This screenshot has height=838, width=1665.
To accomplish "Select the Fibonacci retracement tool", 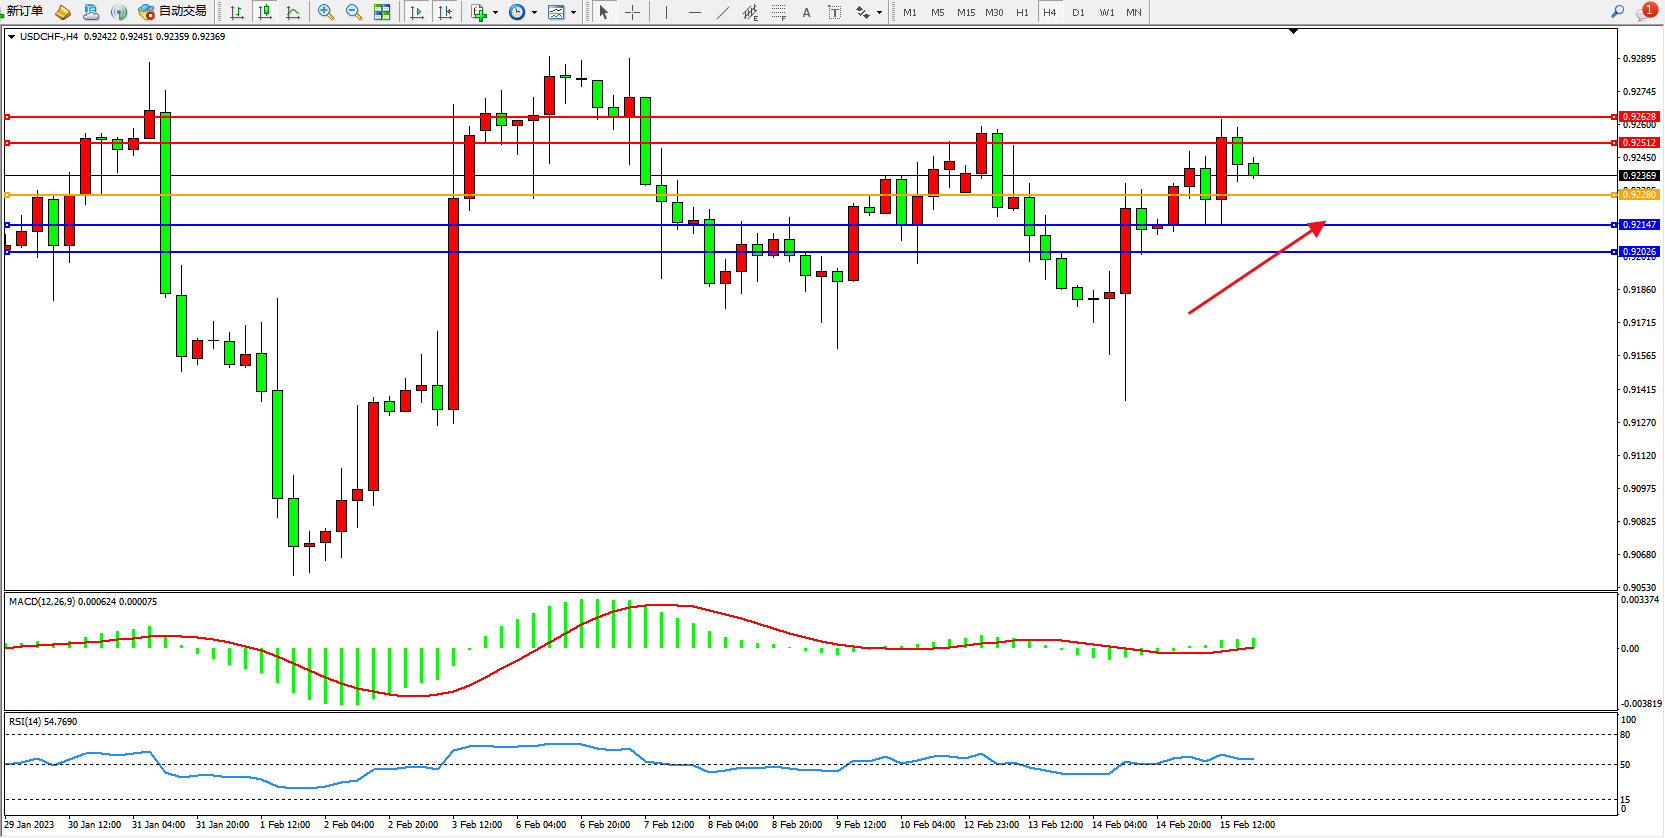I will [x=778, y=12].
